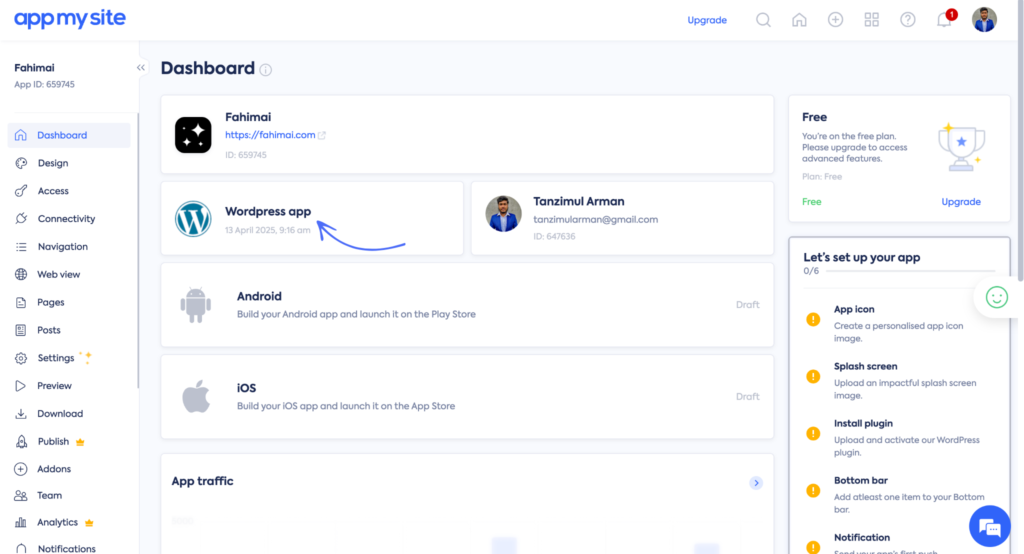Click warning icon beside Splash screen step
Screen dimensions: 1024x554
(813, 376)
